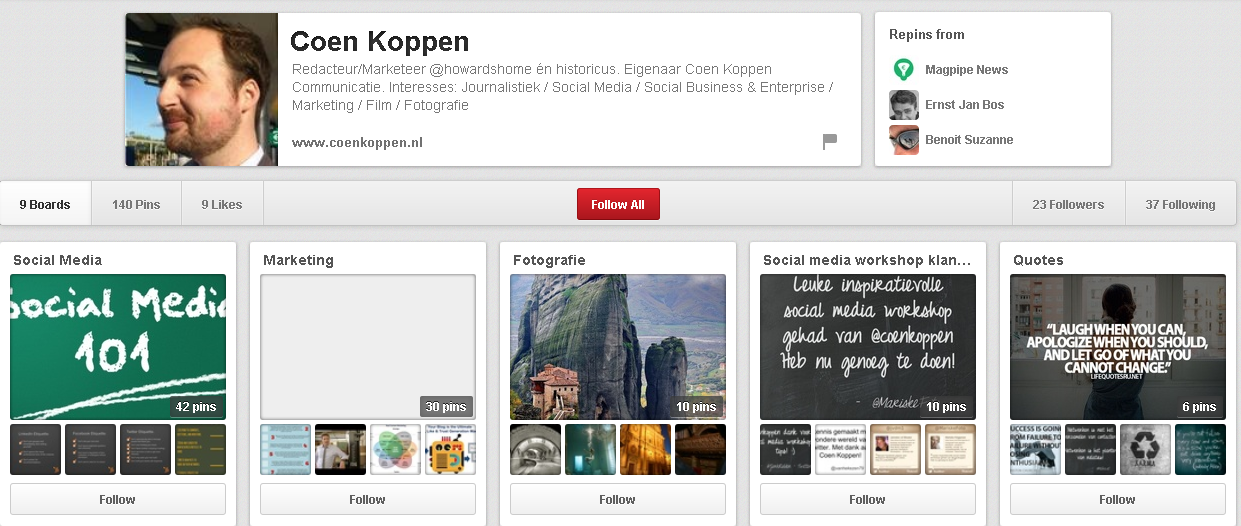The width and height of the screenshot is (1241, 526).
Task: View 23 Followers tab
Action: click(1068, 205)
